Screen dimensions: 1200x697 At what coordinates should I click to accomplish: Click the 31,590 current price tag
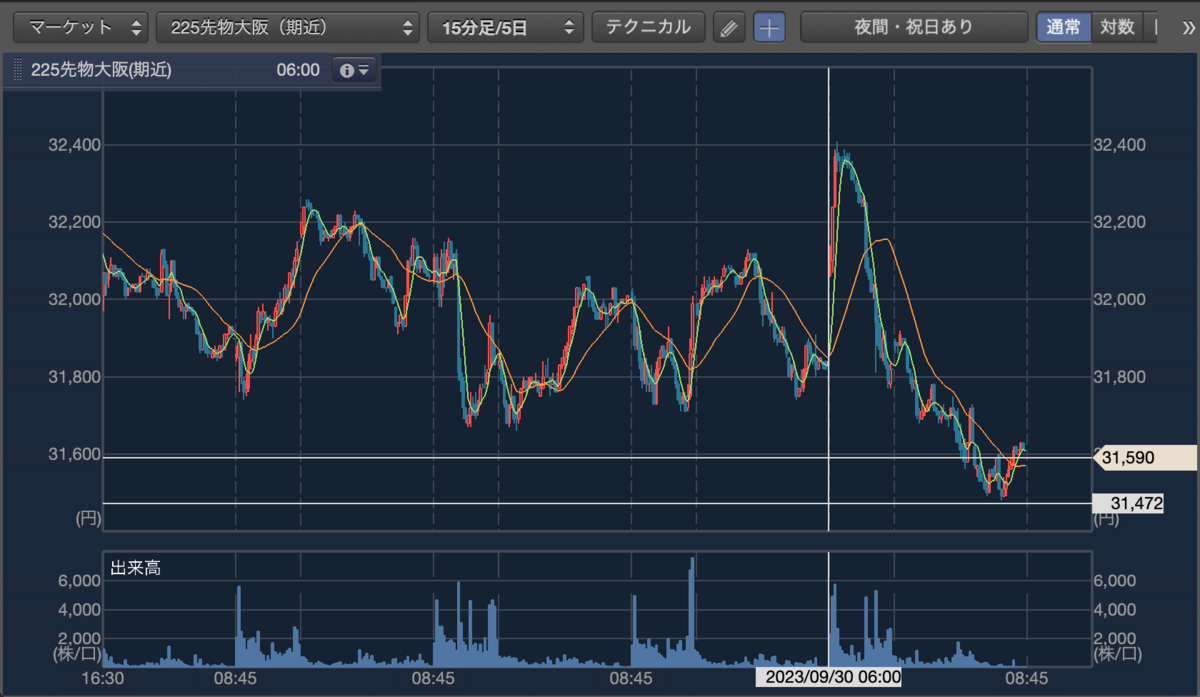(1147, 459)
